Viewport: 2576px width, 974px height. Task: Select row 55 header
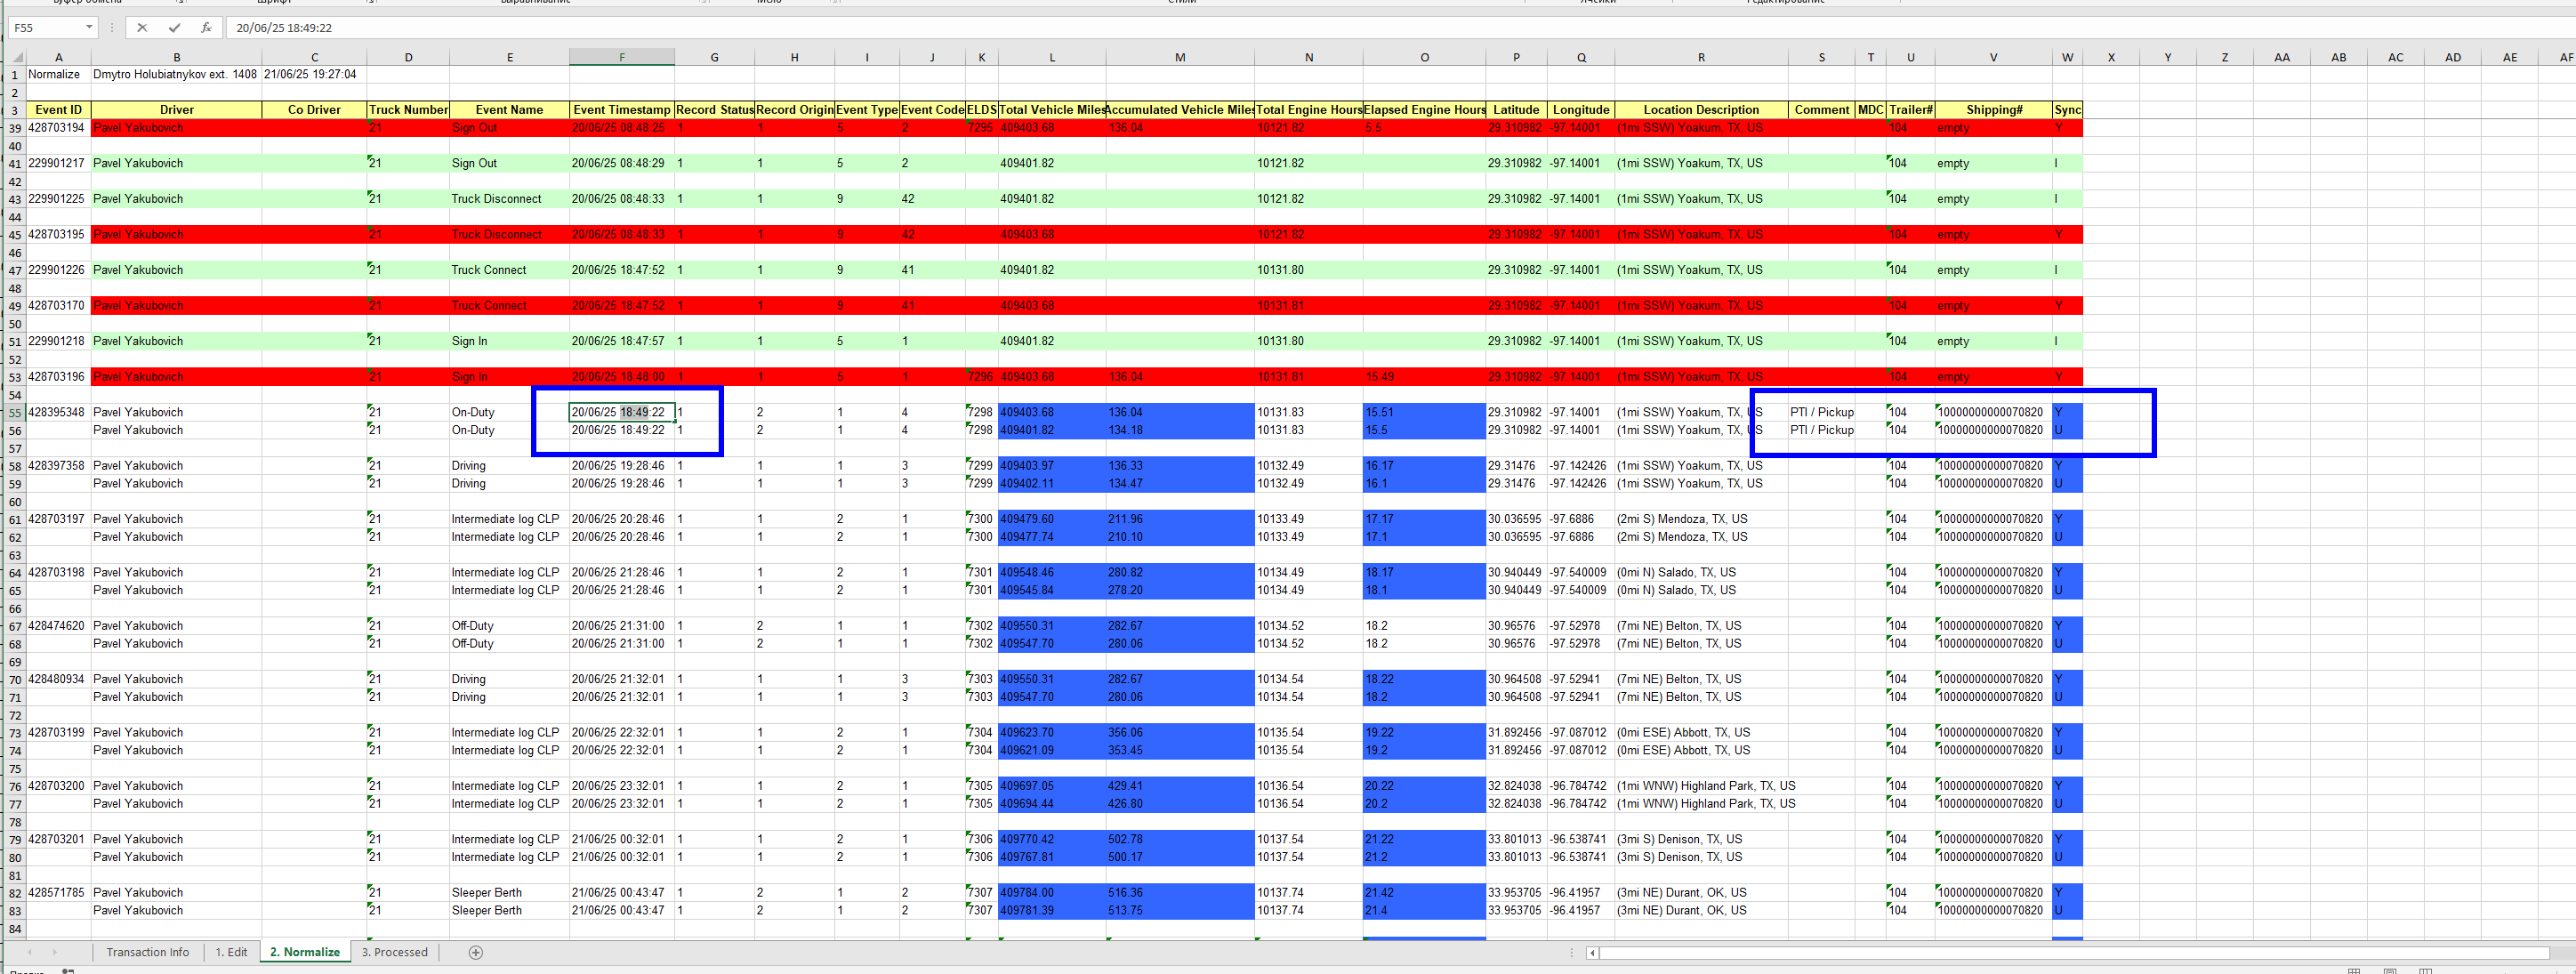(15, 413)
